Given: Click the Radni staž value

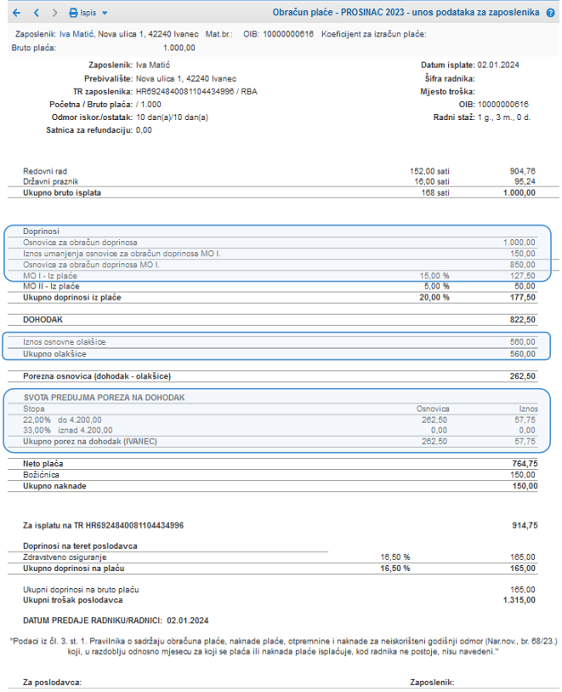Looking at the screenshot, I should tap(504, 118).
